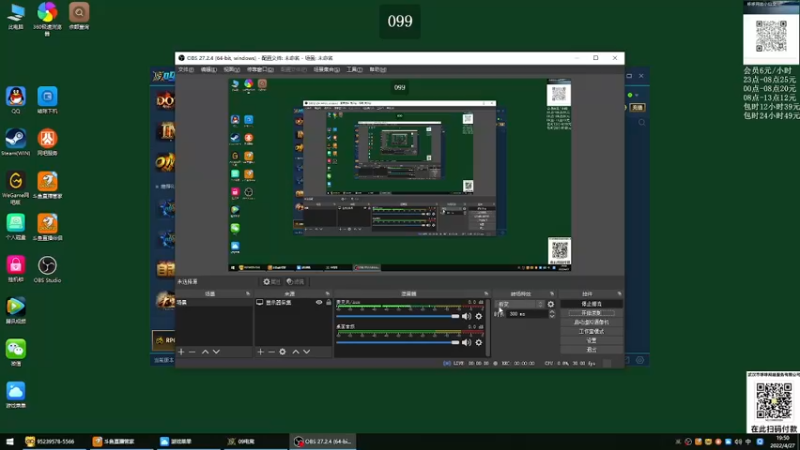Remove the selected scene with minus icon
This screenshot has width=800, height=450.
(x=192, y=352)
